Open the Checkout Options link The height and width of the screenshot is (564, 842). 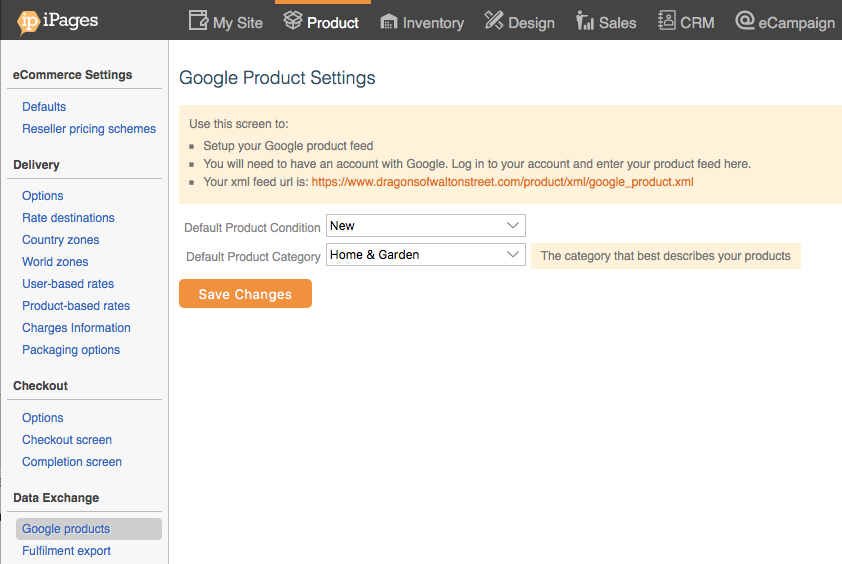pos(42,418)
